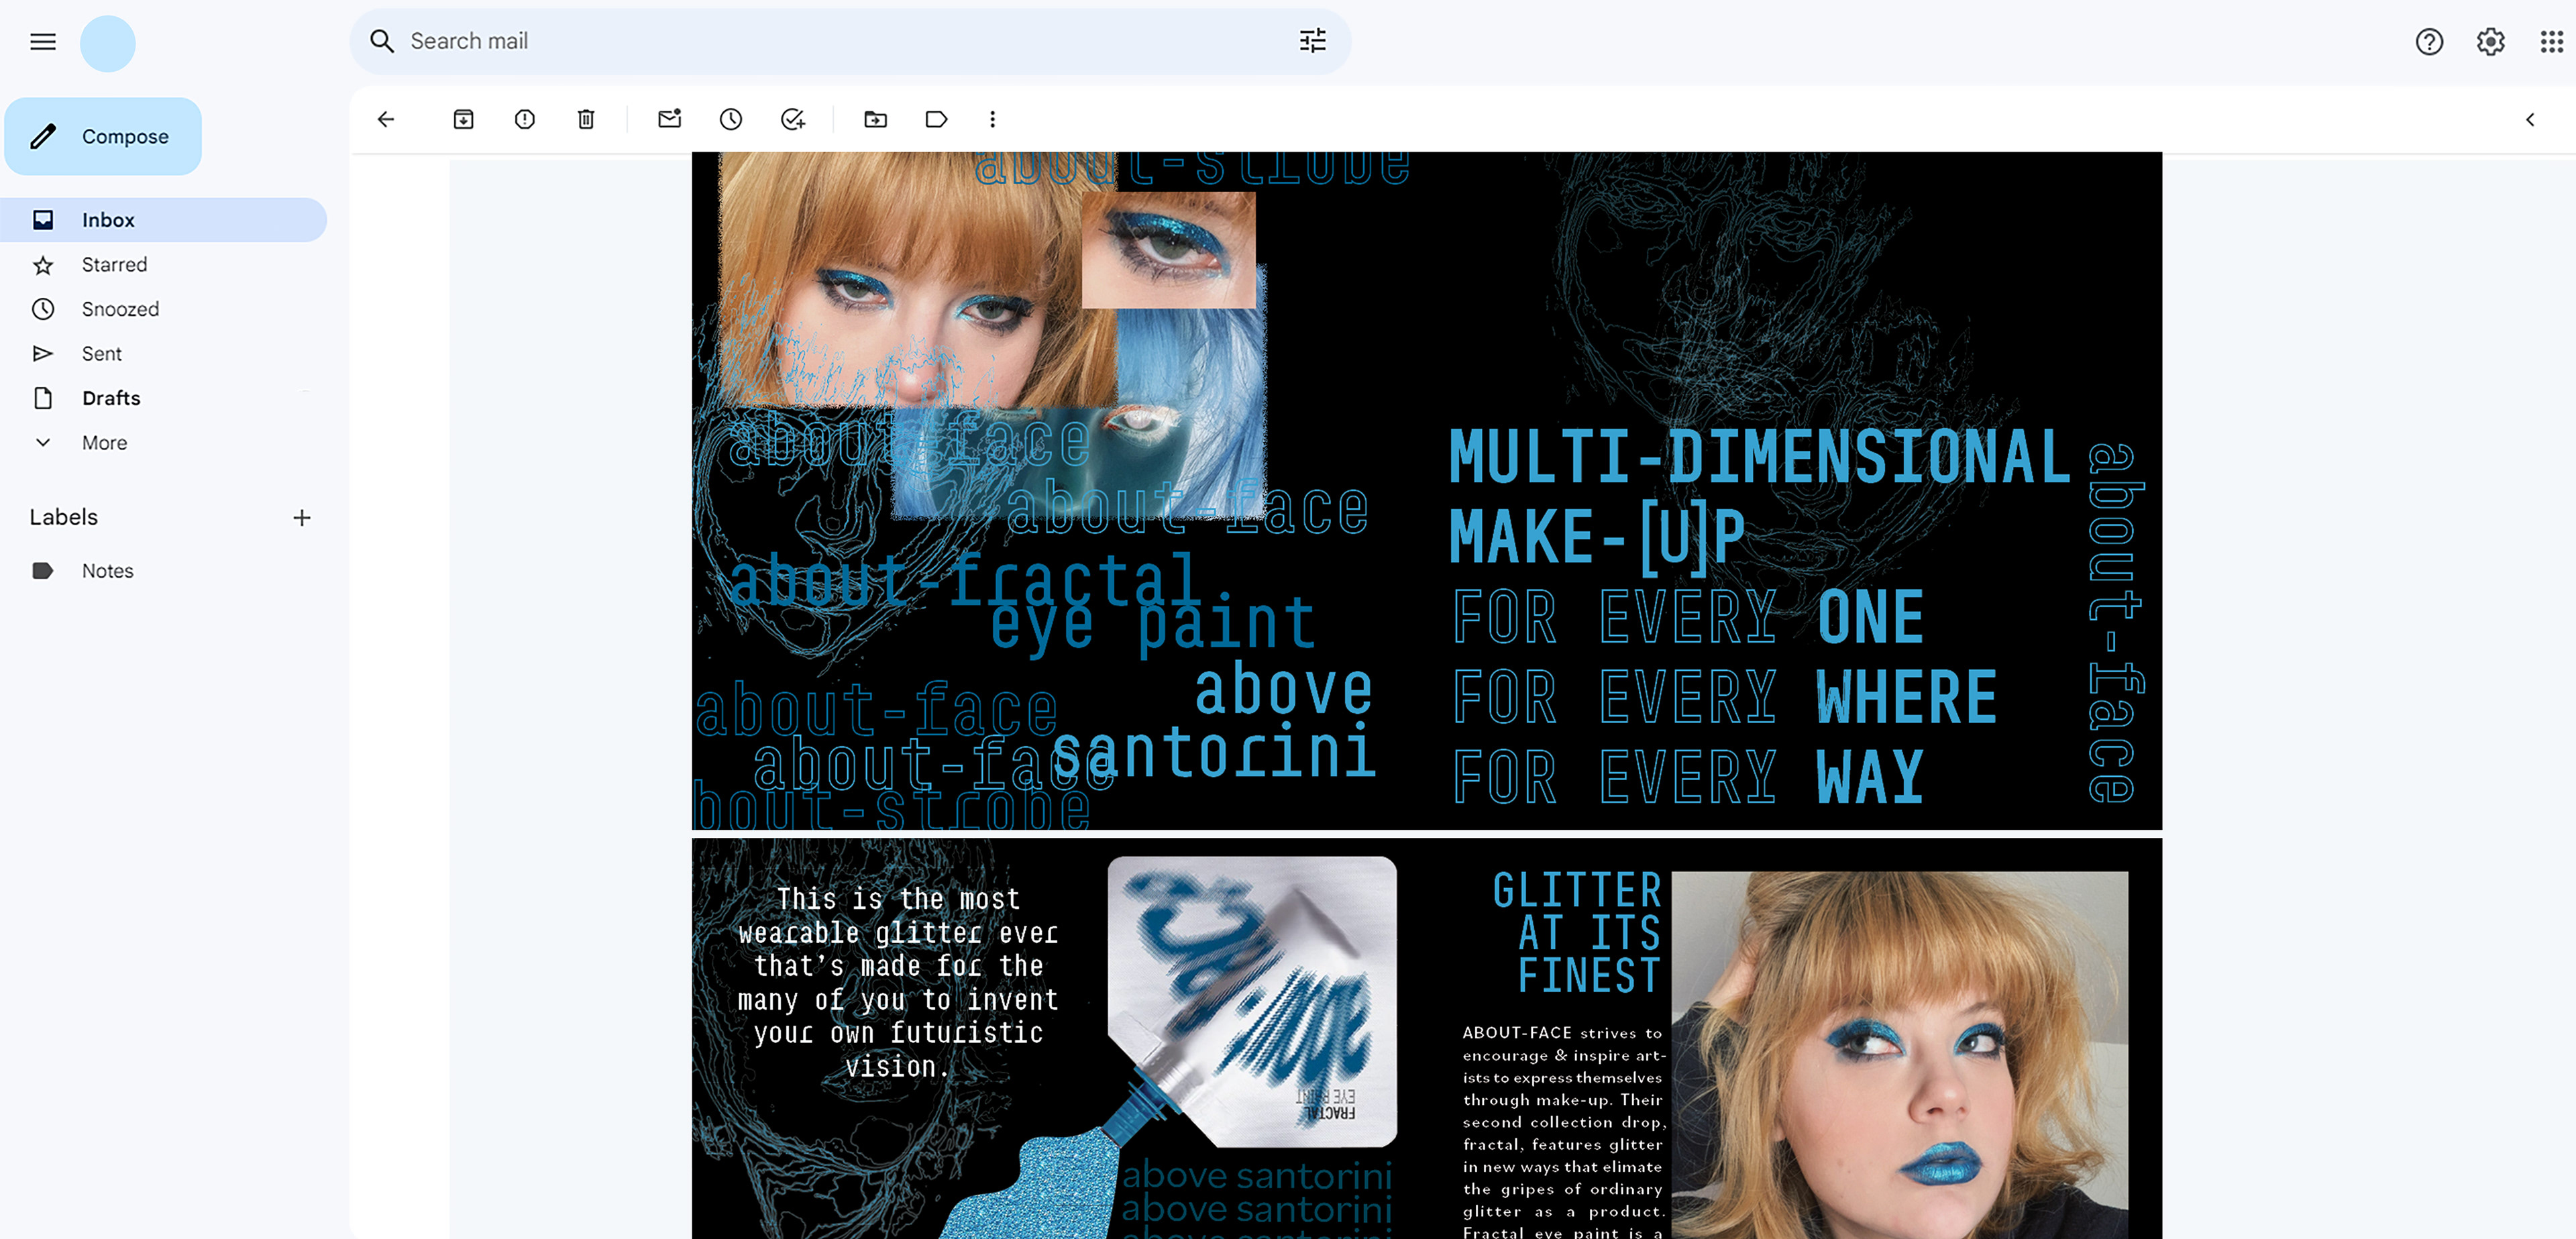Image resolution: width=2576 pixels, height=1239 pixels.
Task: Click the model portrait with blue lips
Action: click(1899, 1054)
